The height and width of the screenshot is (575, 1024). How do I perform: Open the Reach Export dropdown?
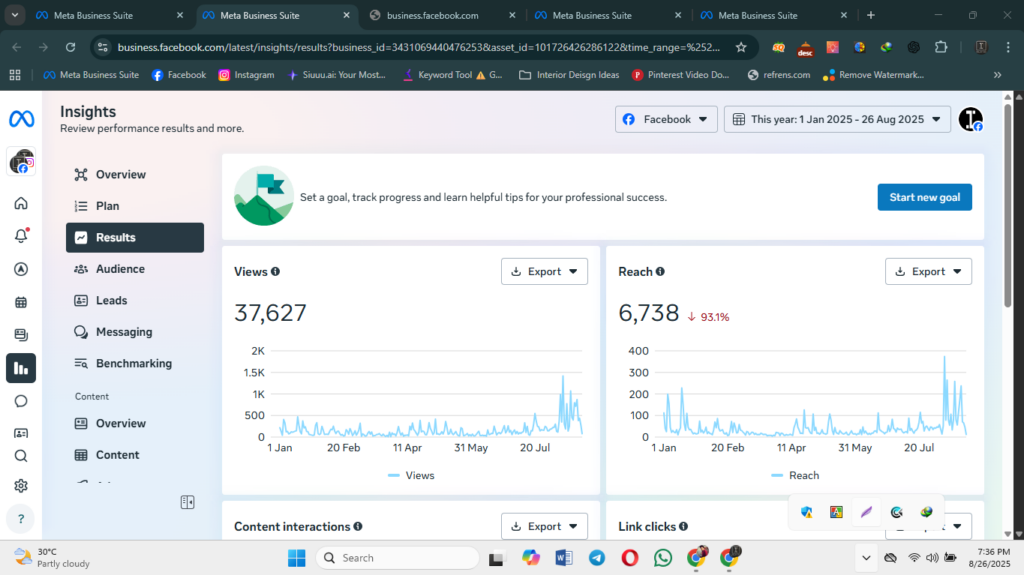pyautogui.click(x=928, y=271)
